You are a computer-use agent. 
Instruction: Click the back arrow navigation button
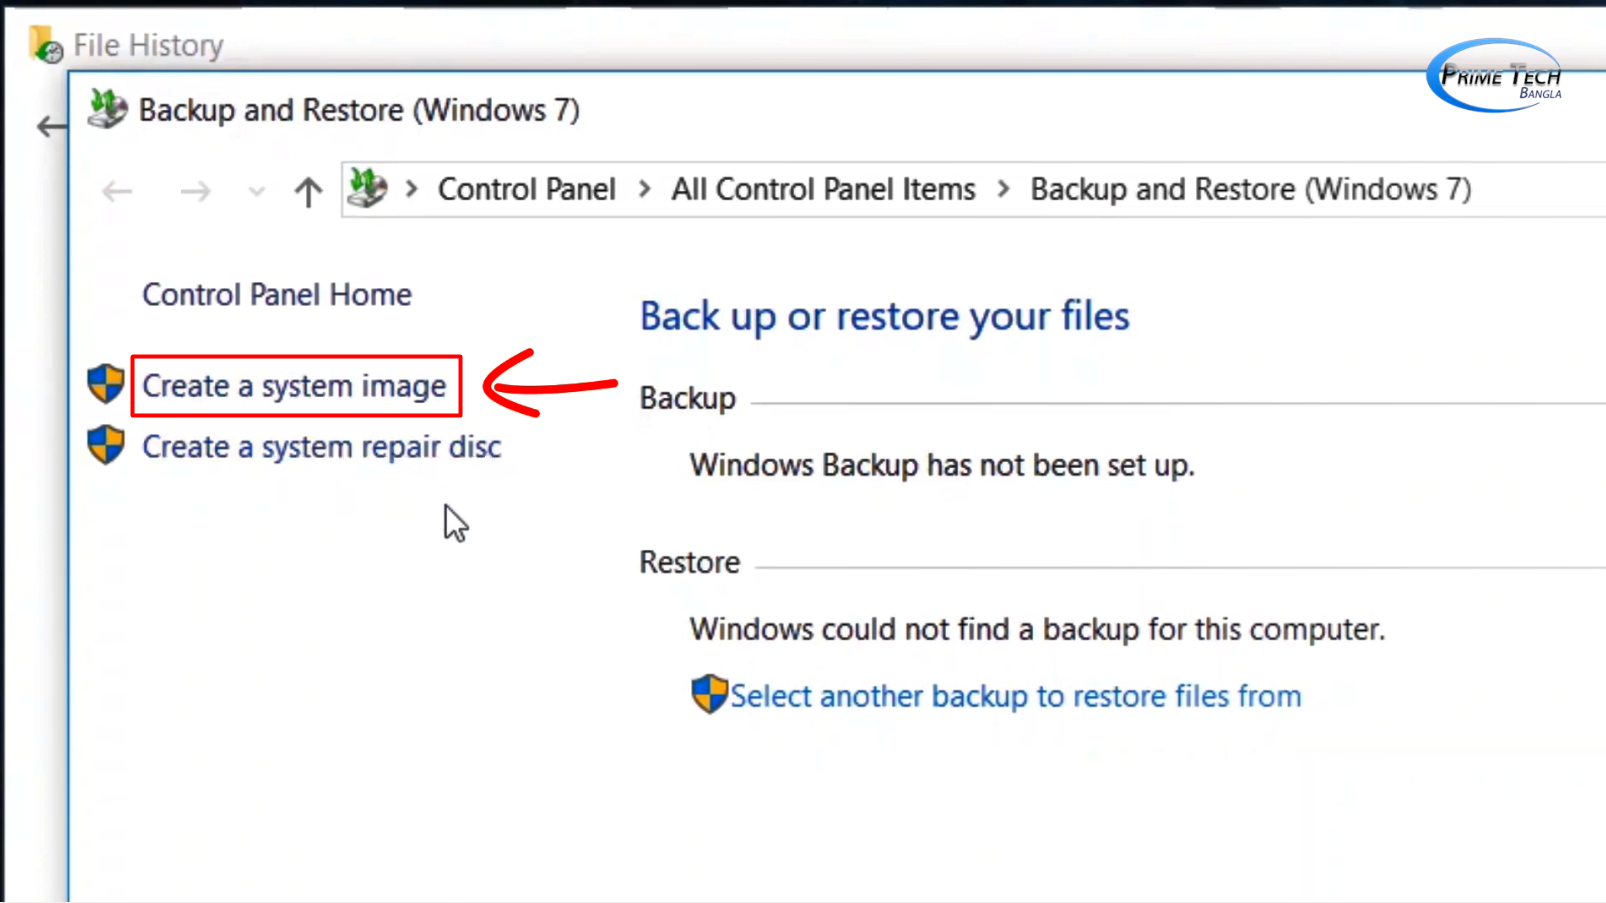(x=117, y=191)
